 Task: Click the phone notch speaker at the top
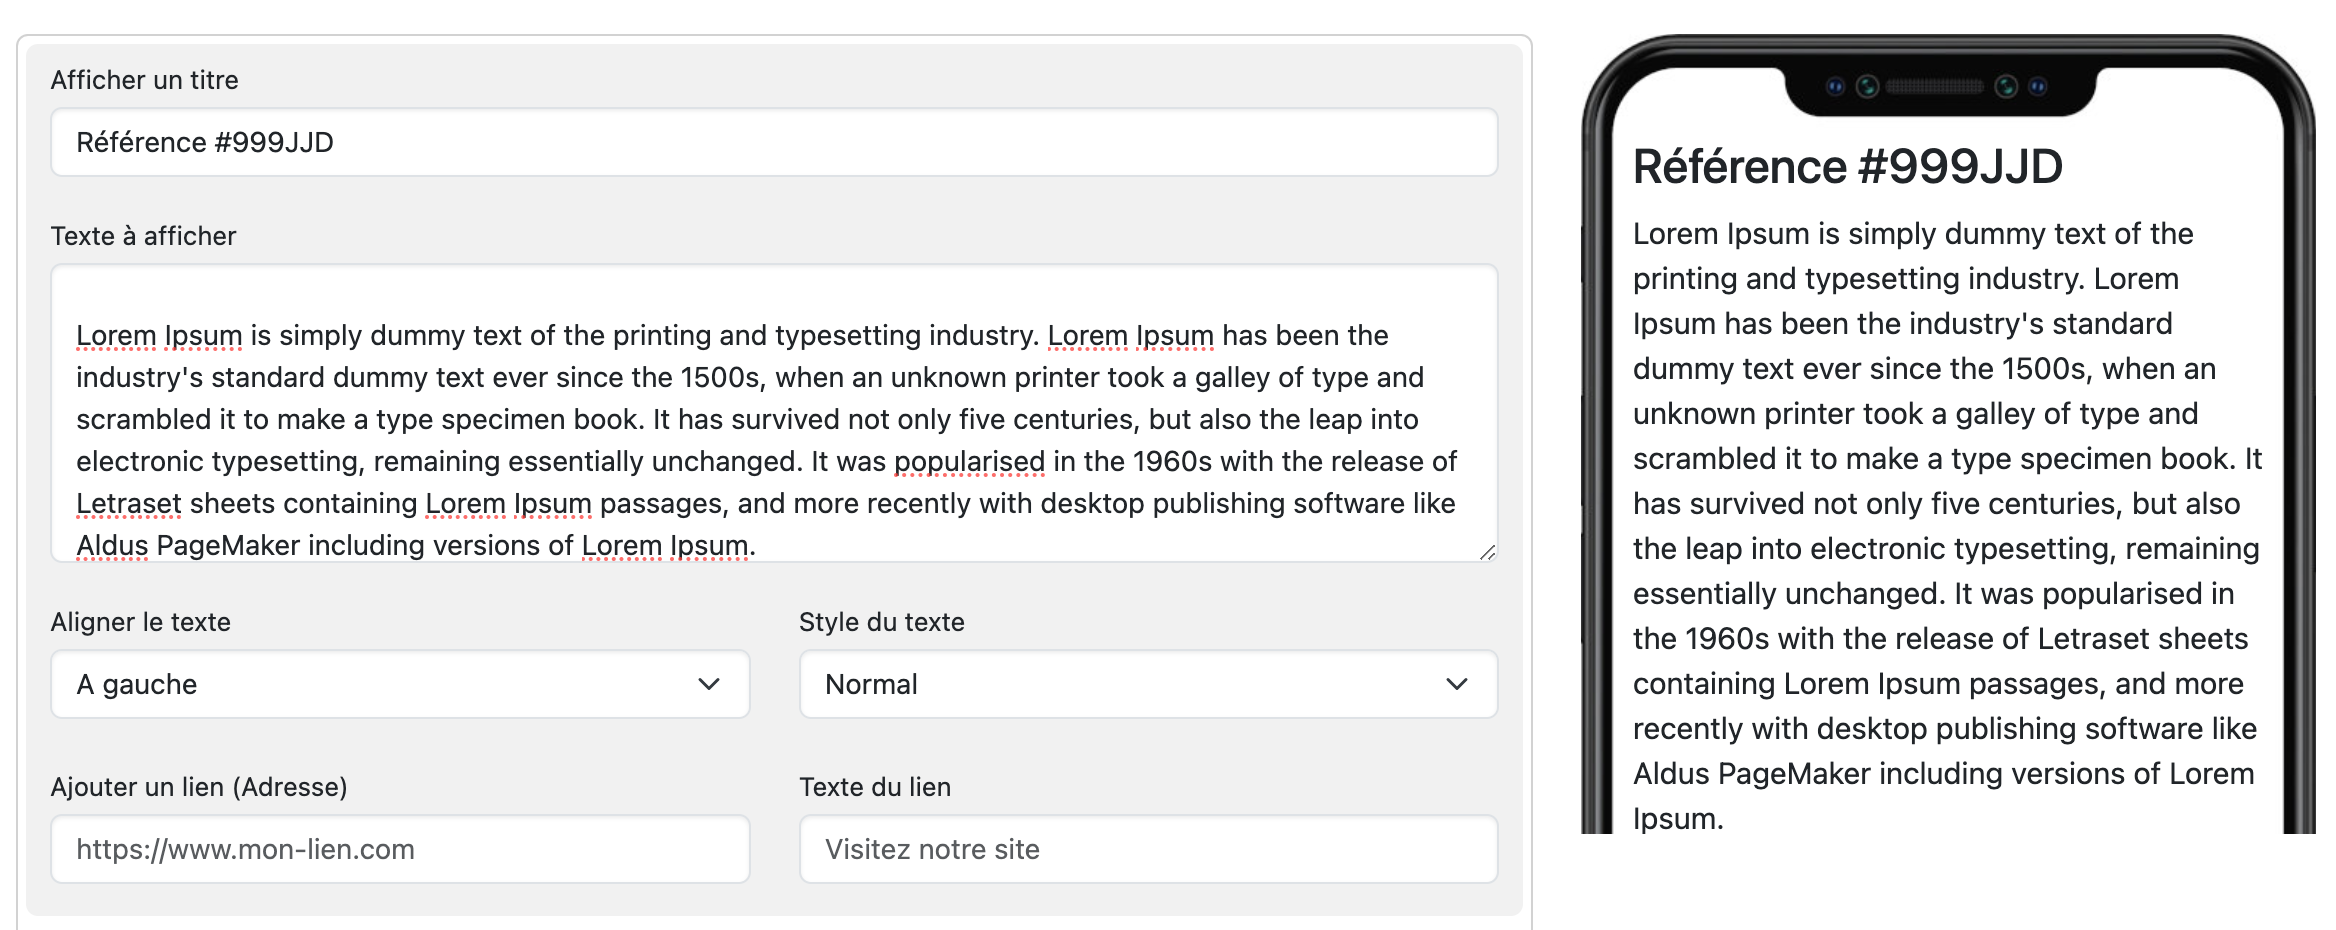pos(1935,87)
